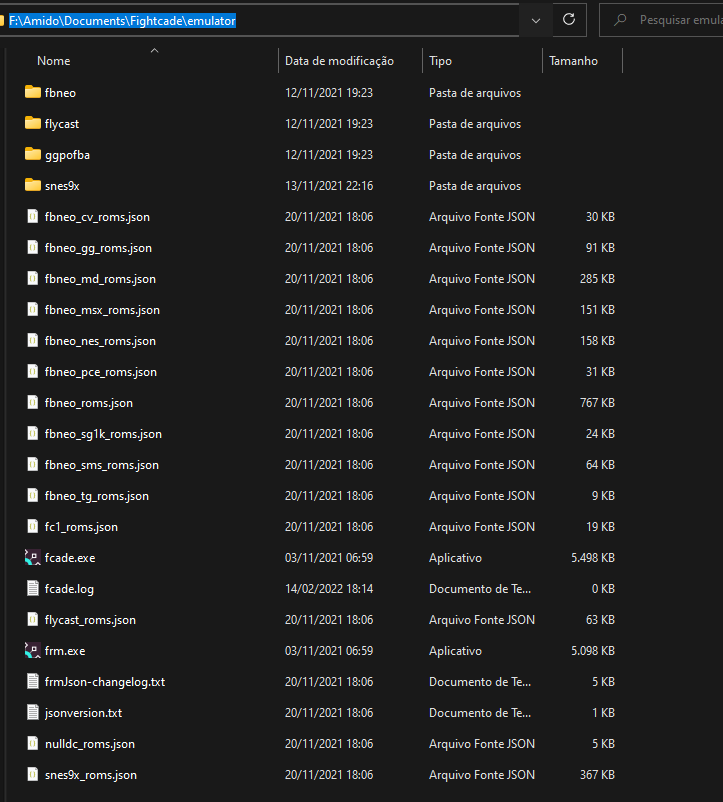This screenshot has width=723, height=802.
Task: Click the search magnifier icon
Action: pyautogui.click(x=620, y=20)
